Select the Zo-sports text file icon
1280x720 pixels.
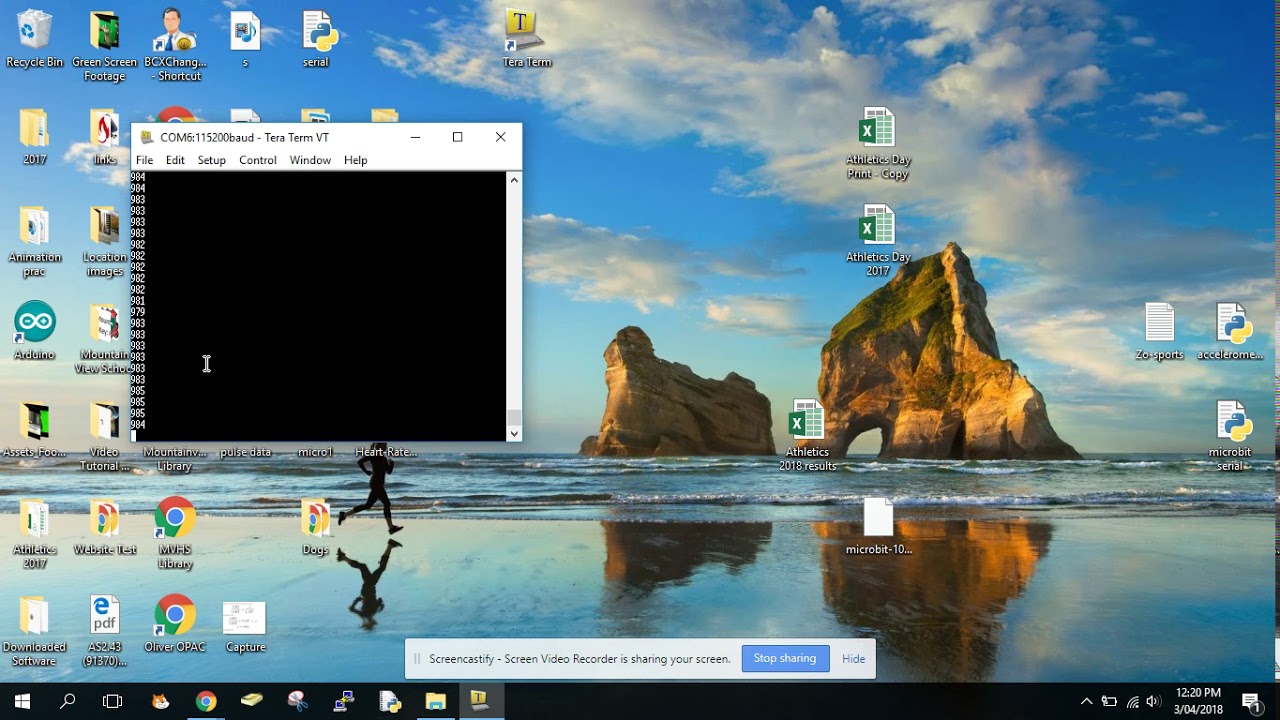coord(1159,331)
